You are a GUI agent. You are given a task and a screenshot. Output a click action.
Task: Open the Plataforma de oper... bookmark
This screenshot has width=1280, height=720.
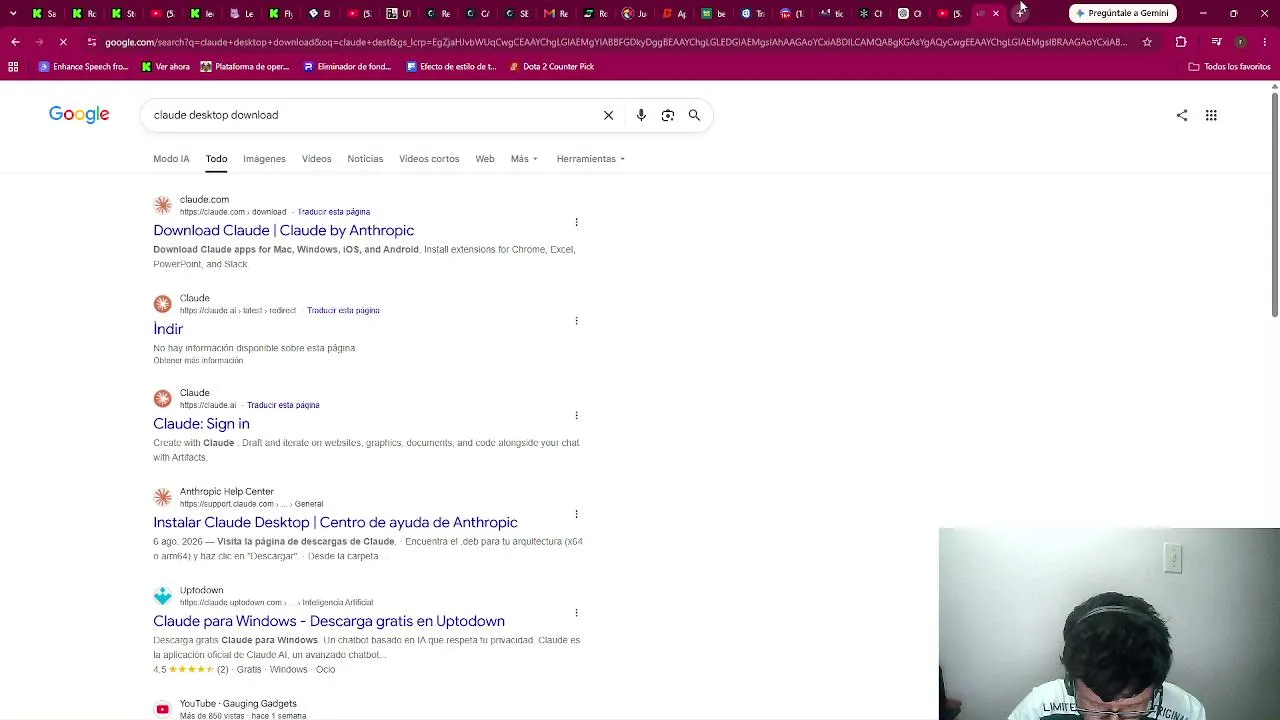245,67
